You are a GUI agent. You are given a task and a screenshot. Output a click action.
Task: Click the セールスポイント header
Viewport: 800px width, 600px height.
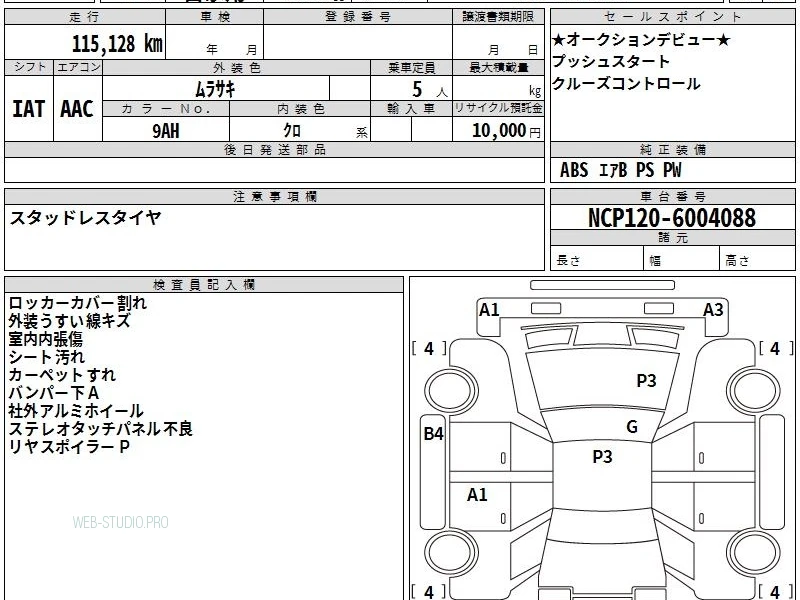(672, 17)
